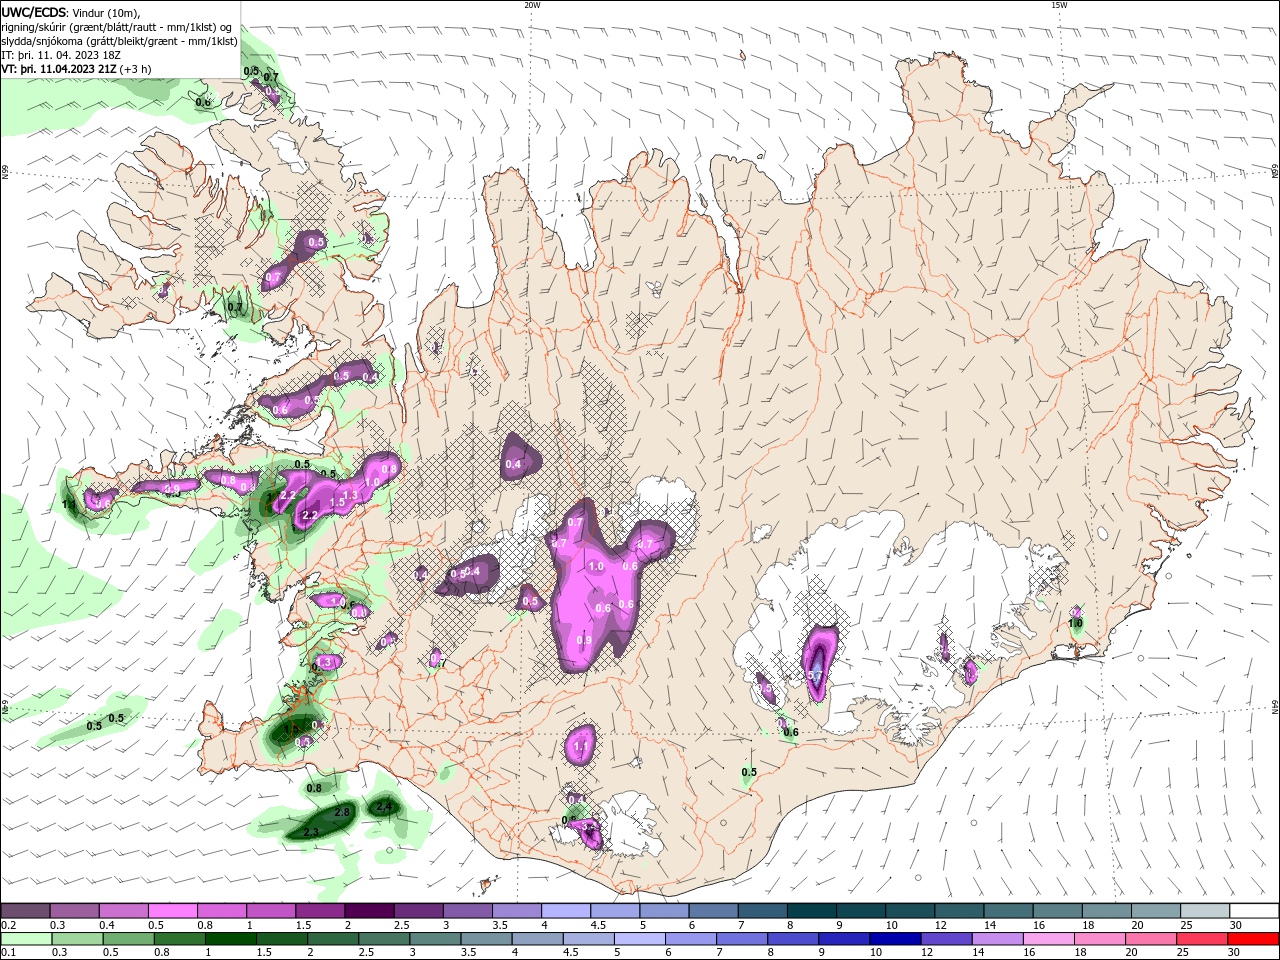Image resolution: width=1280 pixels, height=960 pixels.
Task: Select the pure red rain swatch above 30
Action: pyautogui.click(x=1253, y=939)
